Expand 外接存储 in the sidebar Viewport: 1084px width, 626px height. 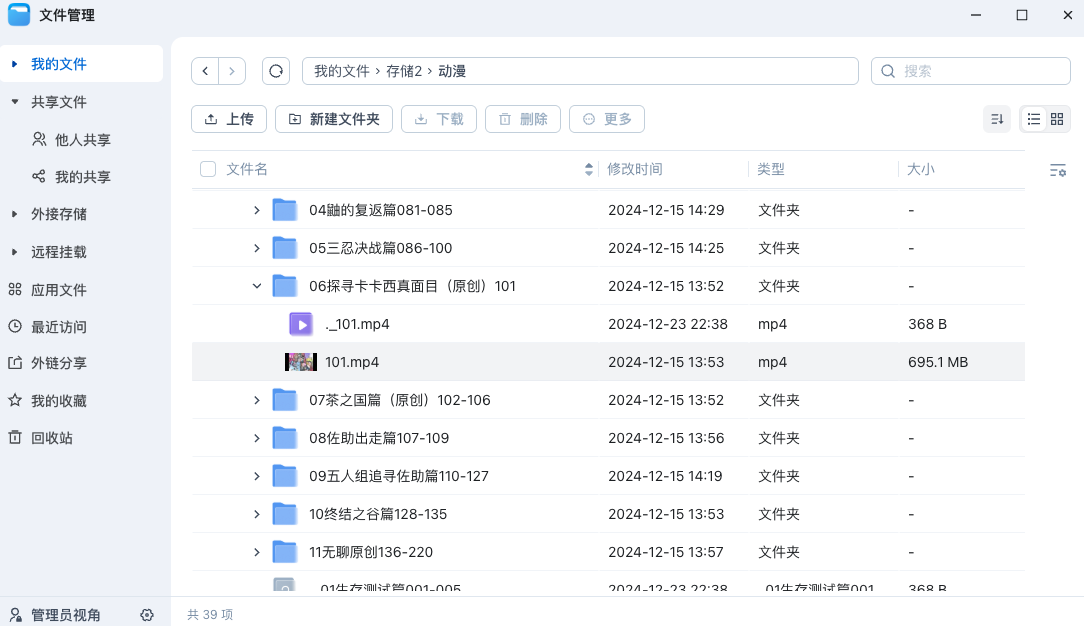click(x=14, y=214)
